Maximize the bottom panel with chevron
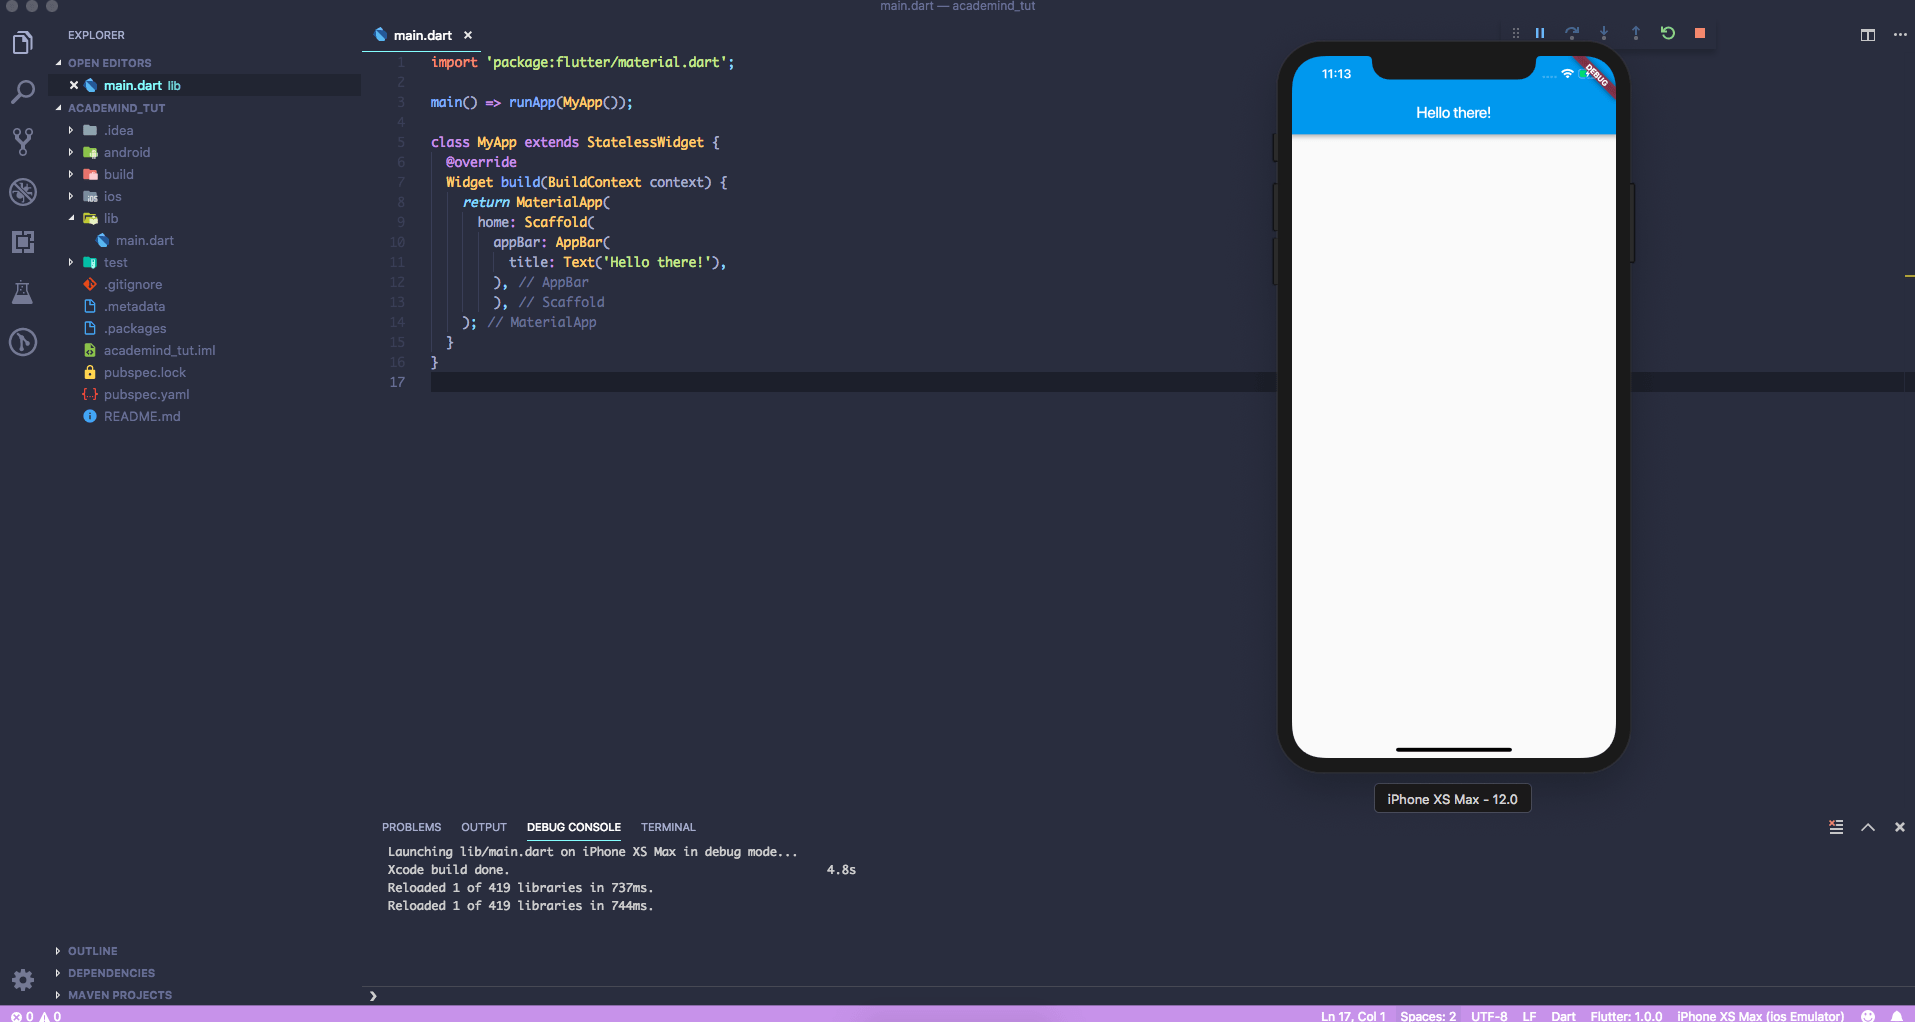The image size is (1915, 1022). [1868, 827]
